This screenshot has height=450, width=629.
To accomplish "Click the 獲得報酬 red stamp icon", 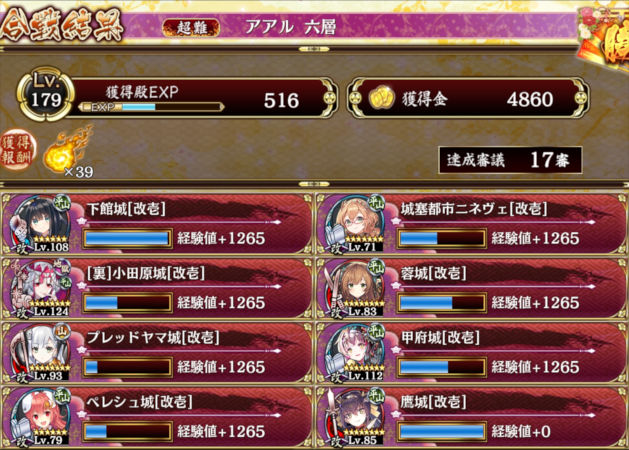I will pos(18,149).
